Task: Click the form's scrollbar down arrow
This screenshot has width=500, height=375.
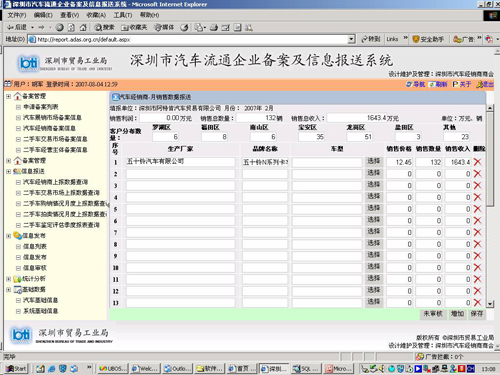Action: [490, 304]
